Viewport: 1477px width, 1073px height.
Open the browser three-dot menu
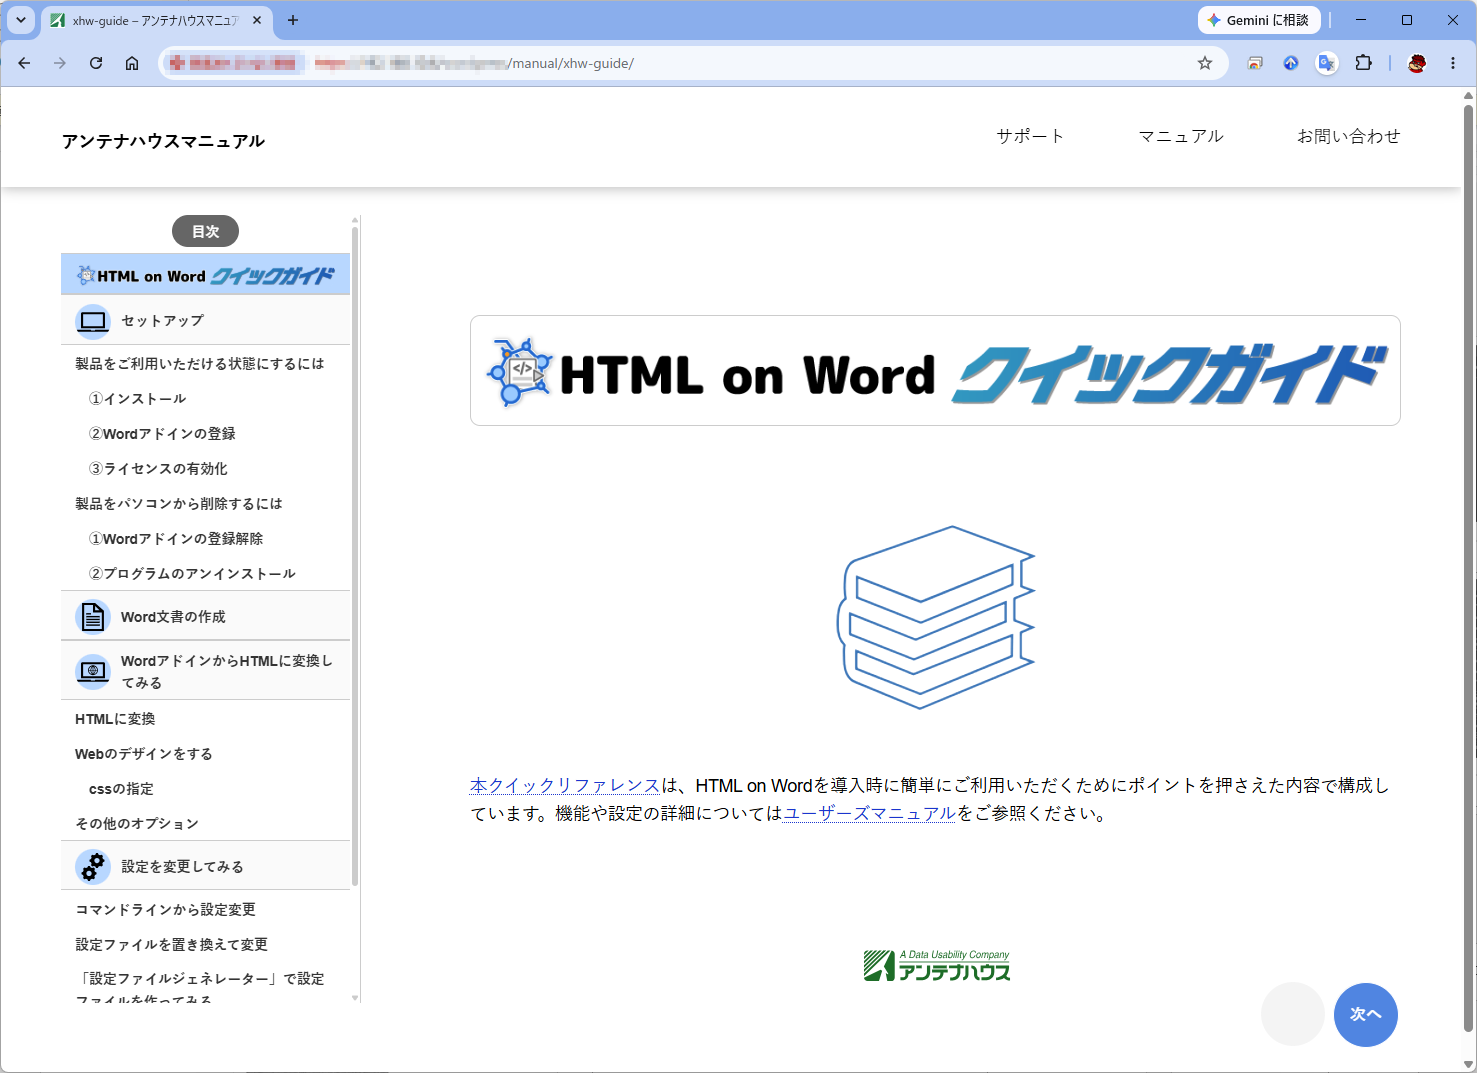click(x=1453, y=63)
